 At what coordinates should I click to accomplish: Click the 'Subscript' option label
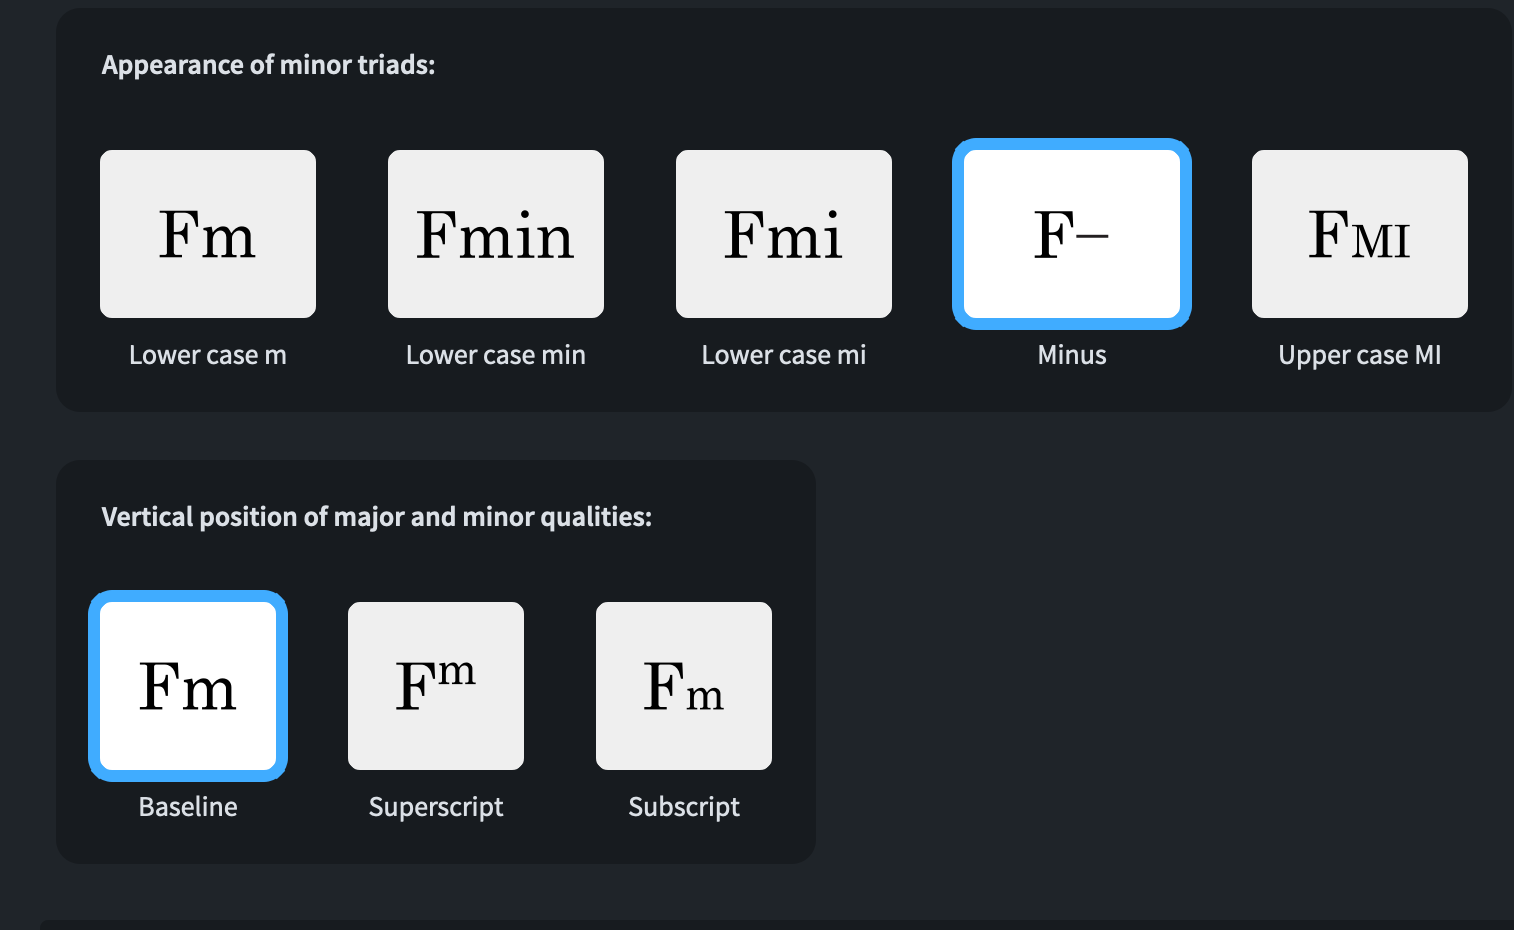point(684,807)
